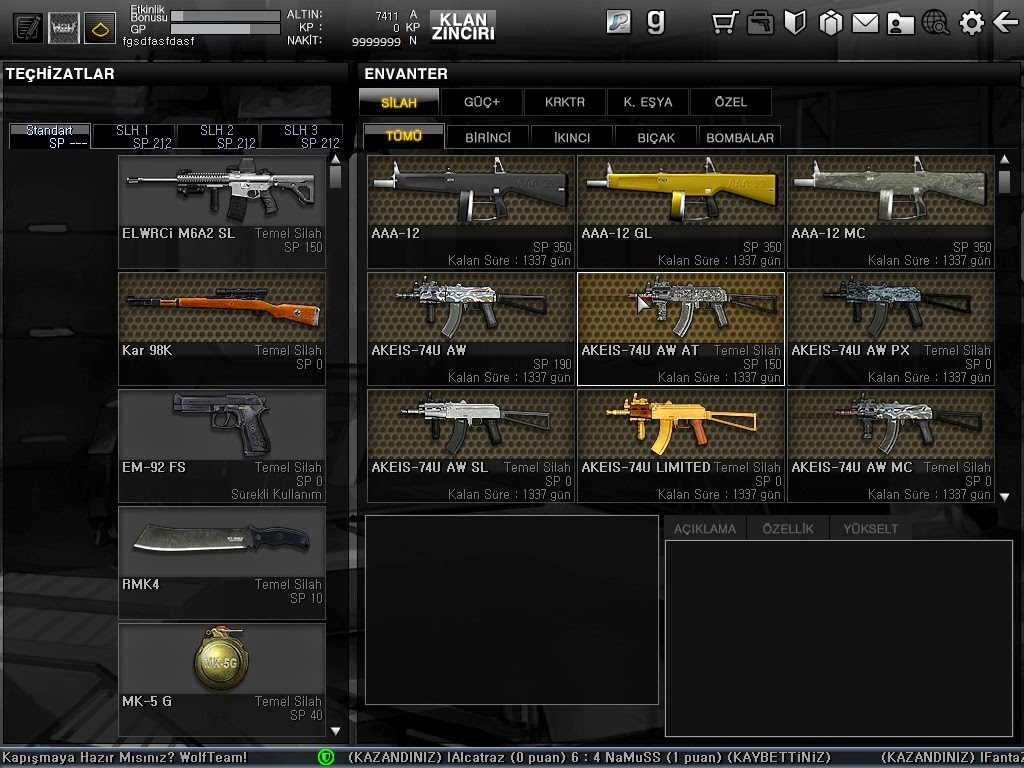Click the KLAN ZİNCİRİ button

(462, 26)
